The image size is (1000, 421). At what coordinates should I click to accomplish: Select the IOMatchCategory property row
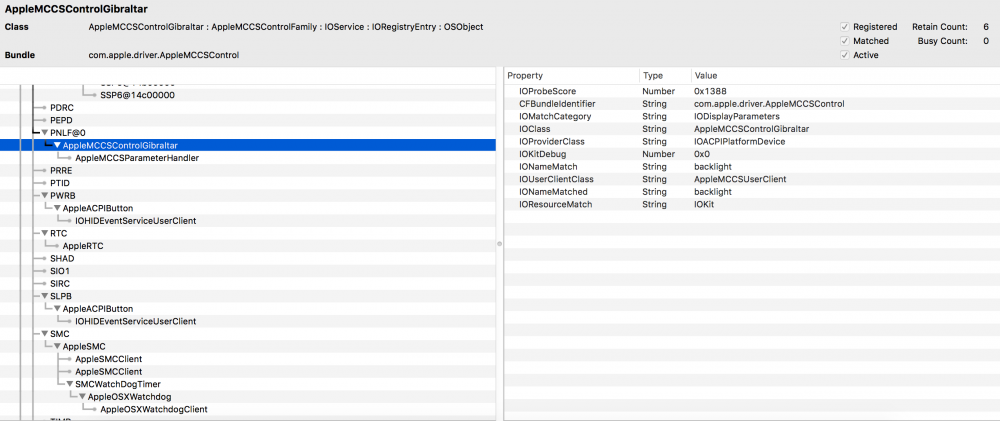(x=752, y=116)
